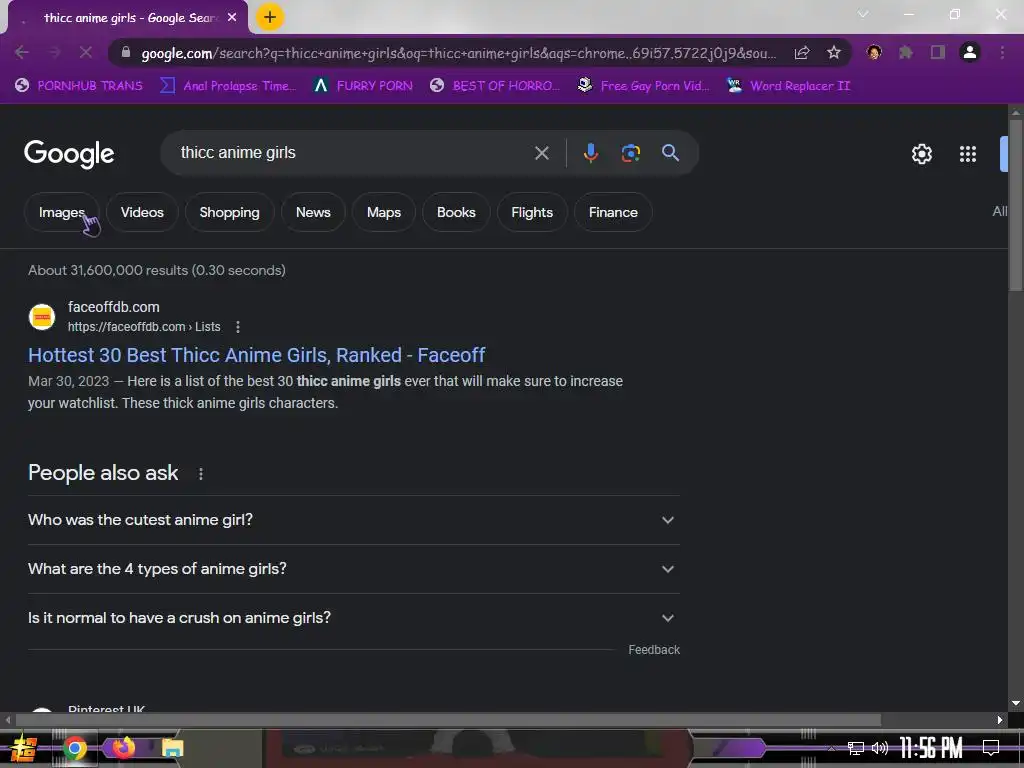Expand 'Who was the cutest anime girl?'
The height and width of the screenshot is (768, 1024).
click(x=353, y=520)
